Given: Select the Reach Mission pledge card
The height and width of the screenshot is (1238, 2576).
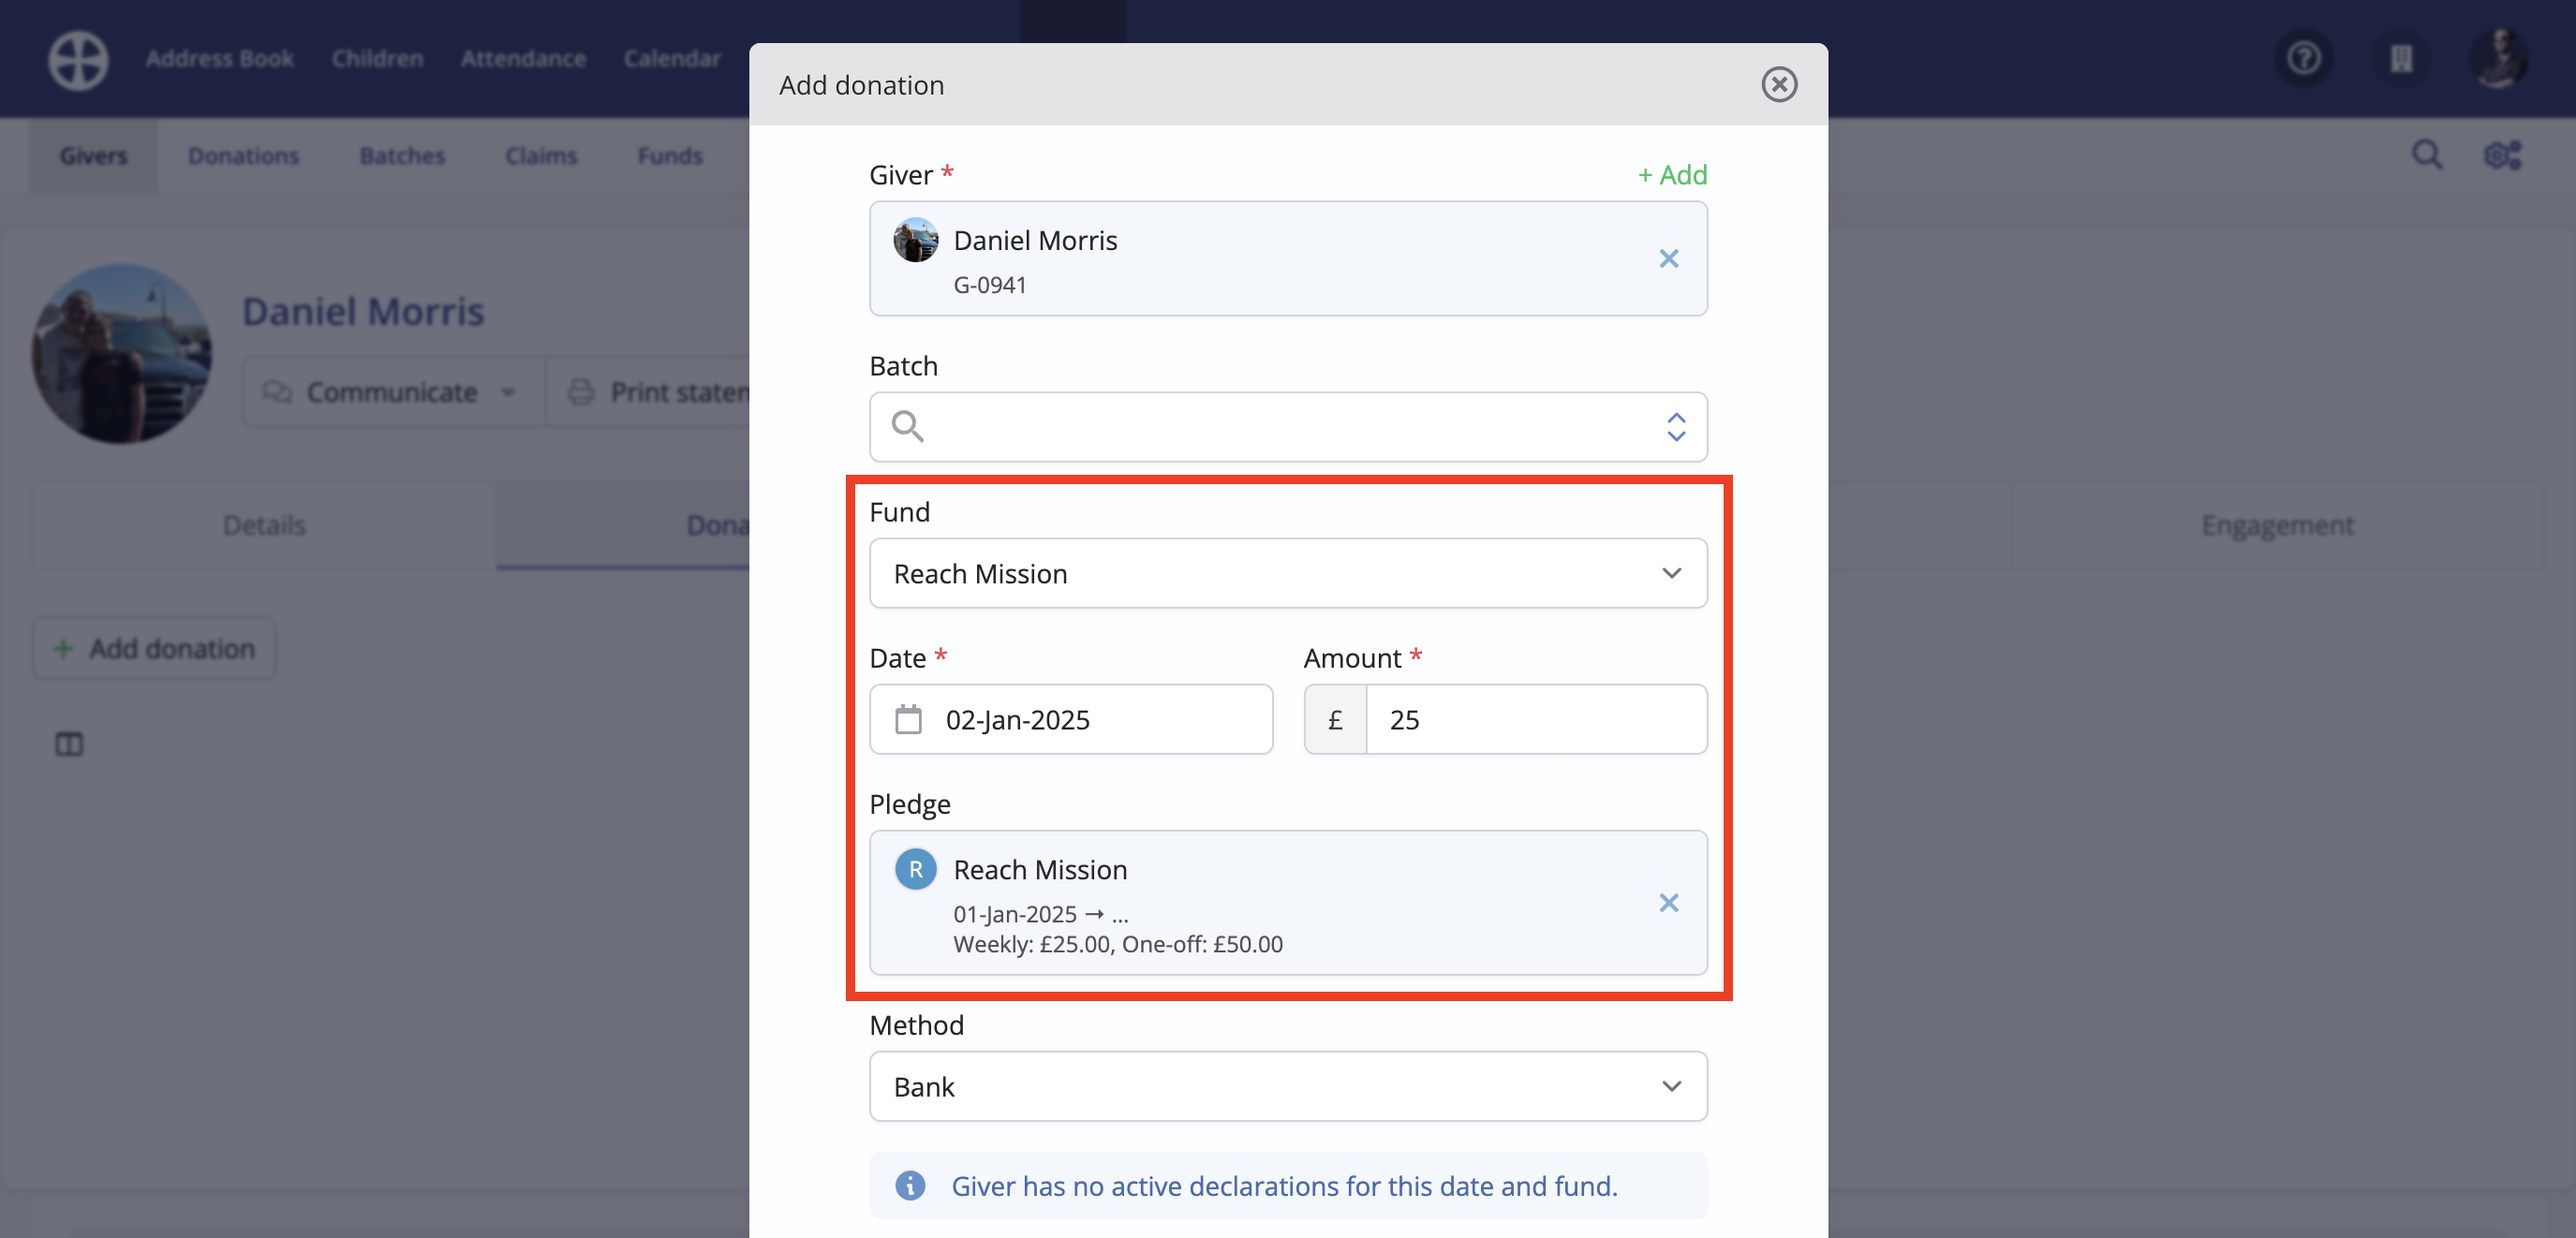Looking at the screenshot, I should (1288, 903).
